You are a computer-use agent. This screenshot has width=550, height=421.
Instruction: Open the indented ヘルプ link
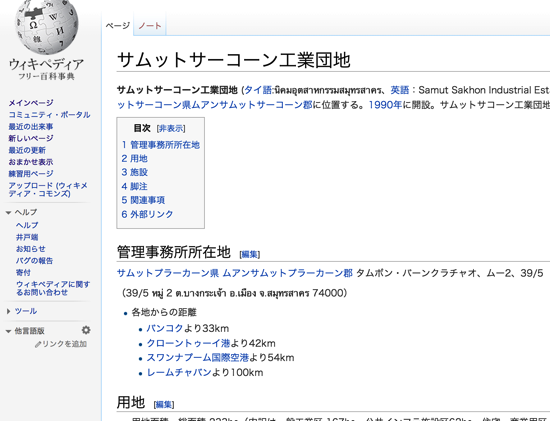click(x=27, y=225)
